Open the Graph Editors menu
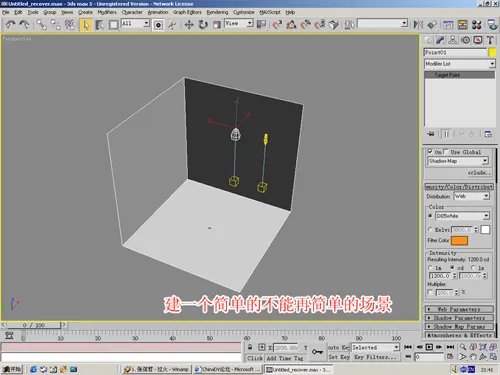 click(x=187, y=12)
